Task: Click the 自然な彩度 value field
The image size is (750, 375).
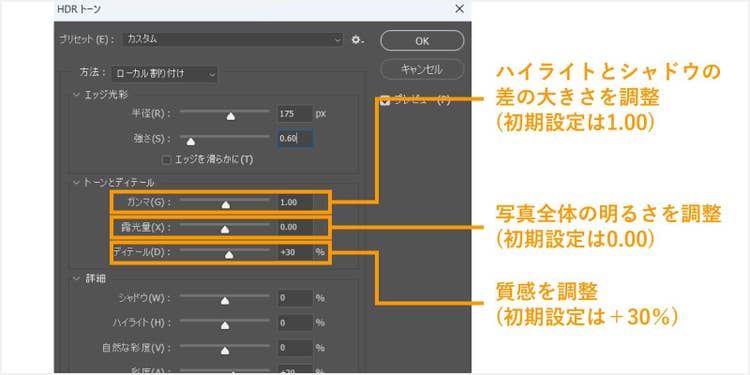Action: (295, 348)
